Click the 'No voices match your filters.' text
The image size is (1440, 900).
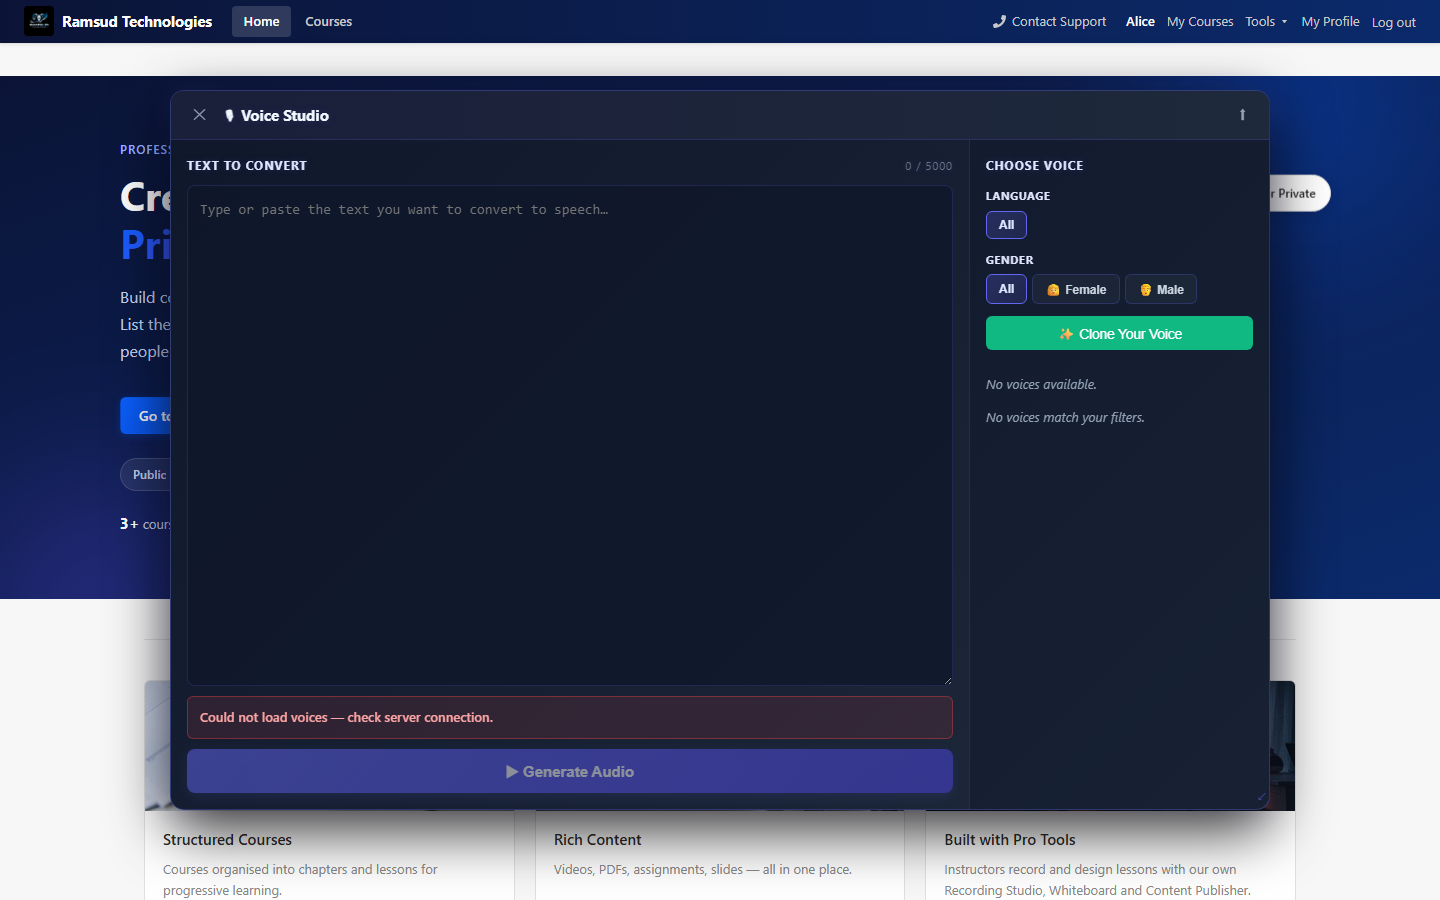coord(1065,417)
